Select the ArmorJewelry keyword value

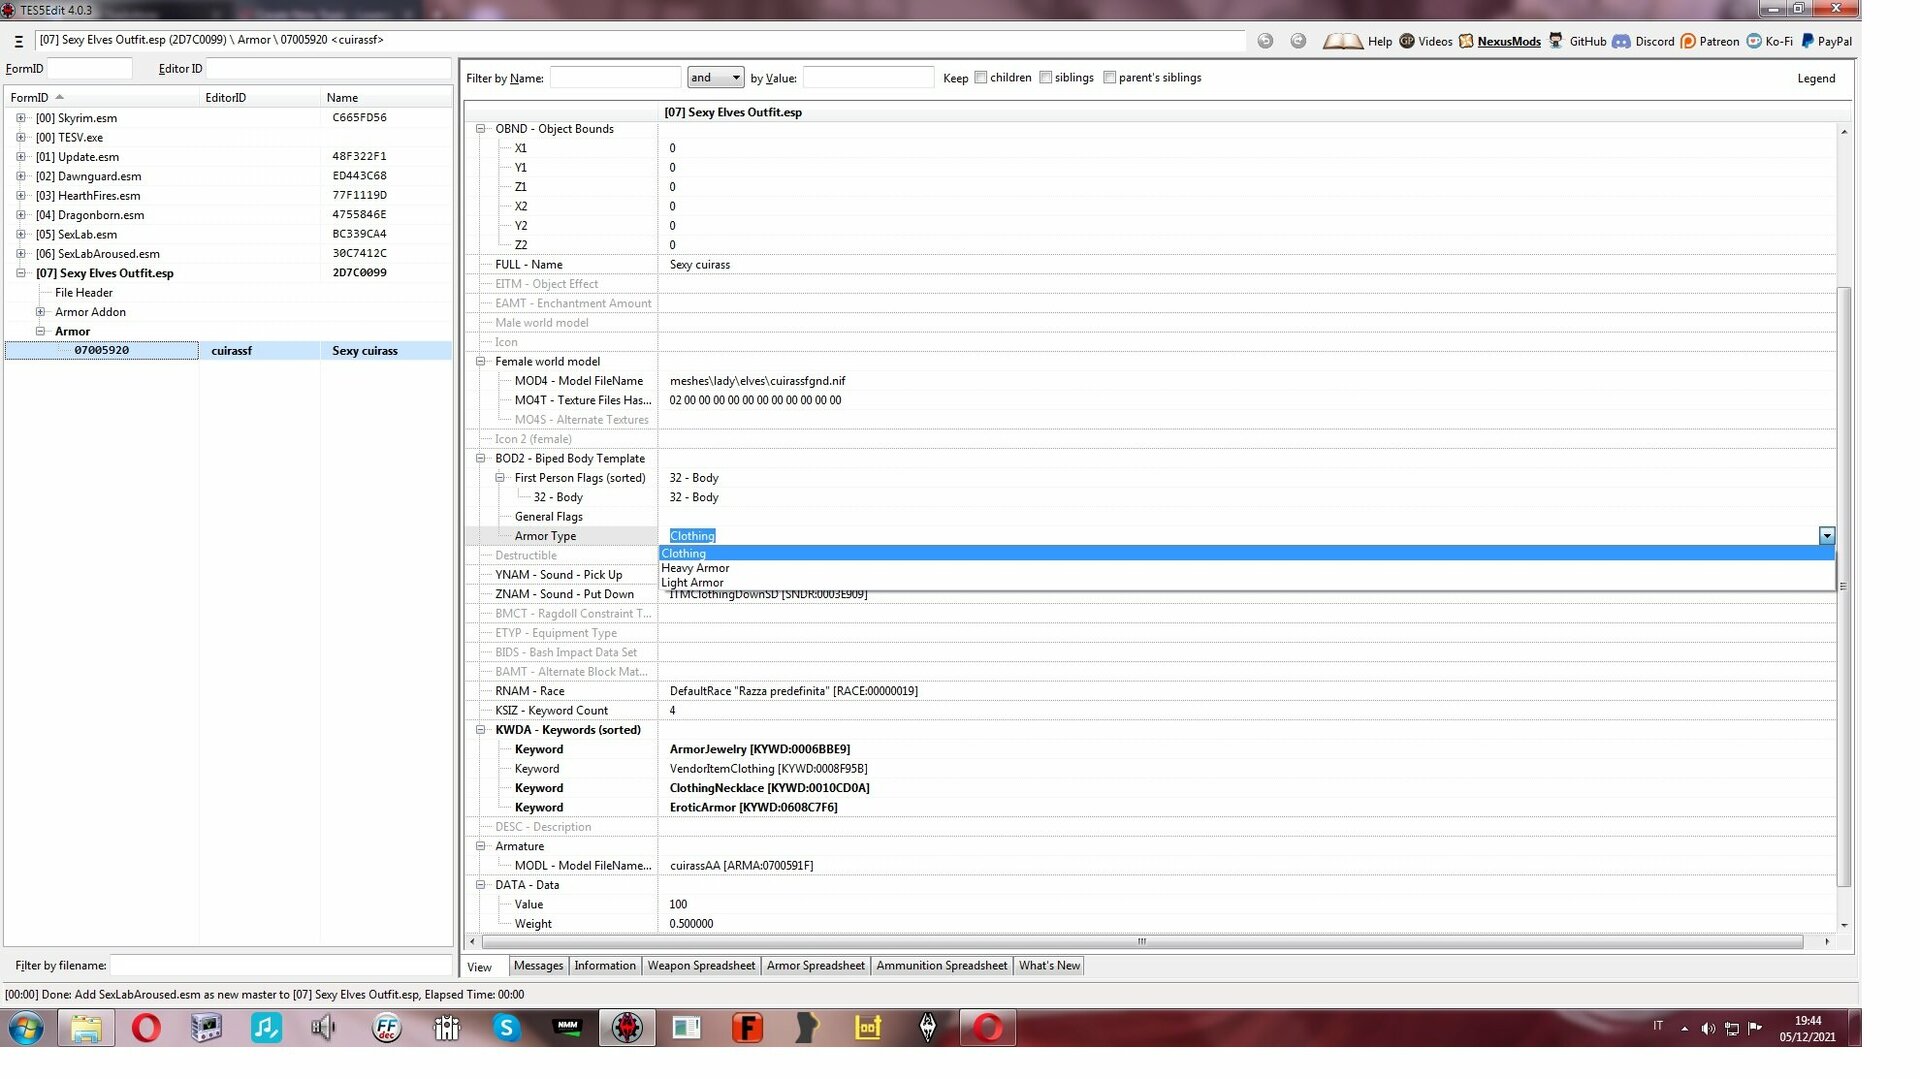[x=760, y=749]
